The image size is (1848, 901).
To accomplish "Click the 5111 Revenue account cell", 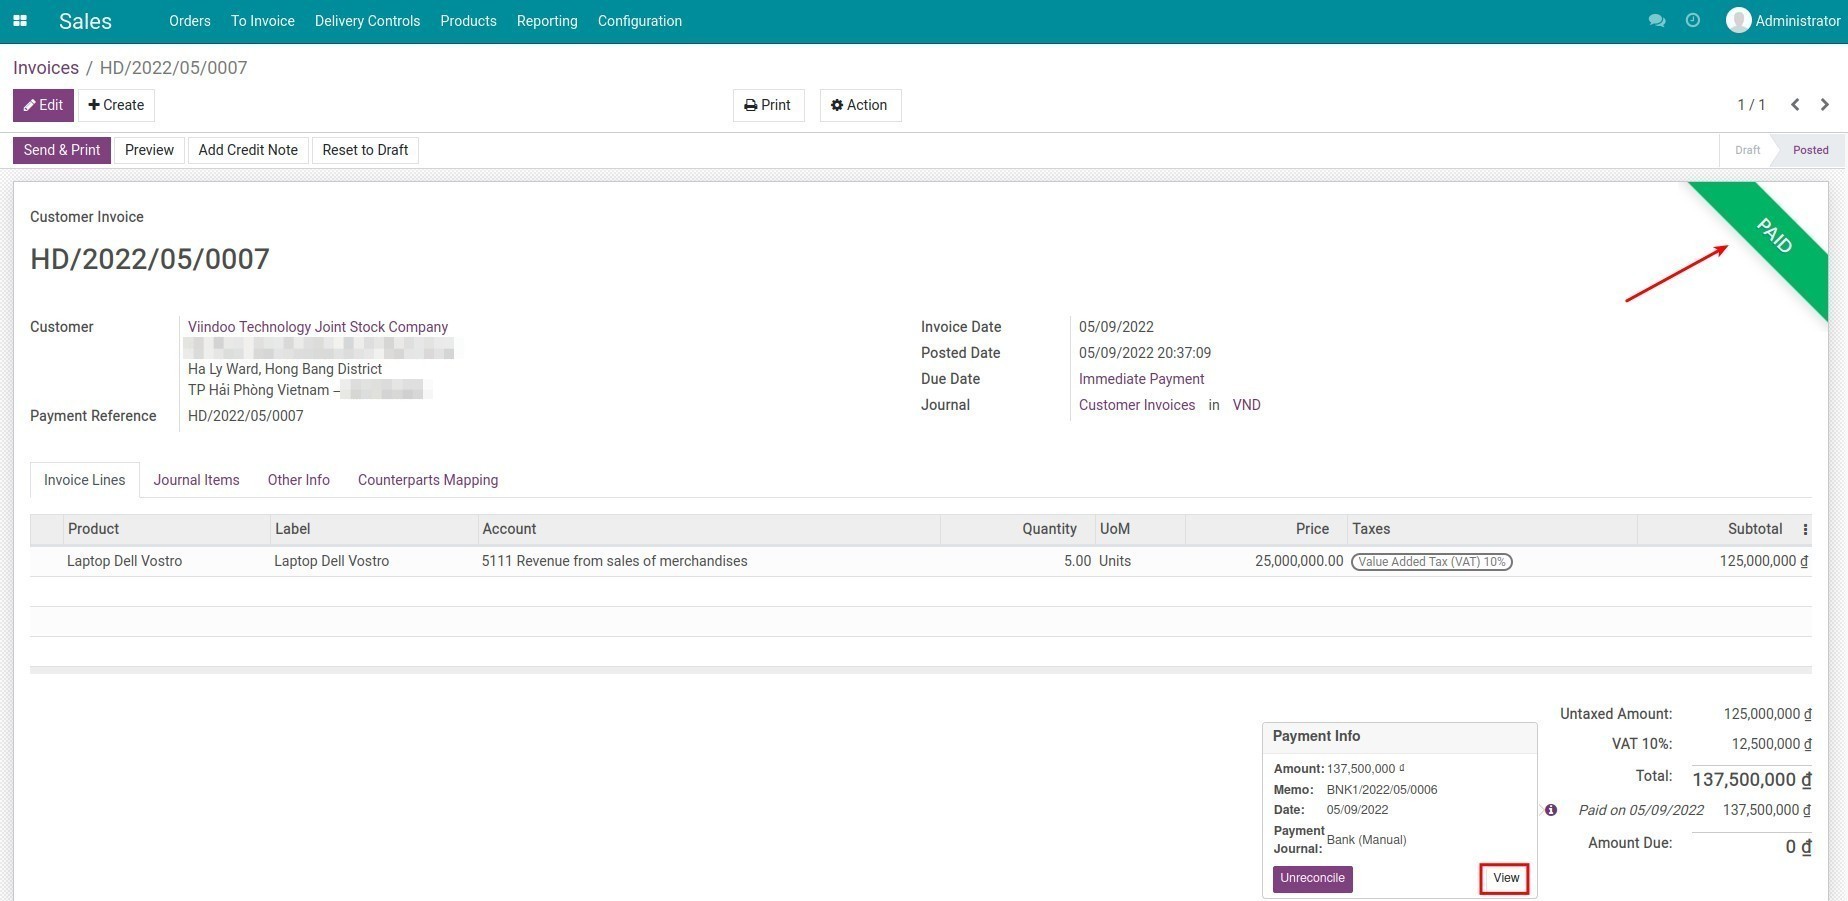I will [x=614, y=562].
